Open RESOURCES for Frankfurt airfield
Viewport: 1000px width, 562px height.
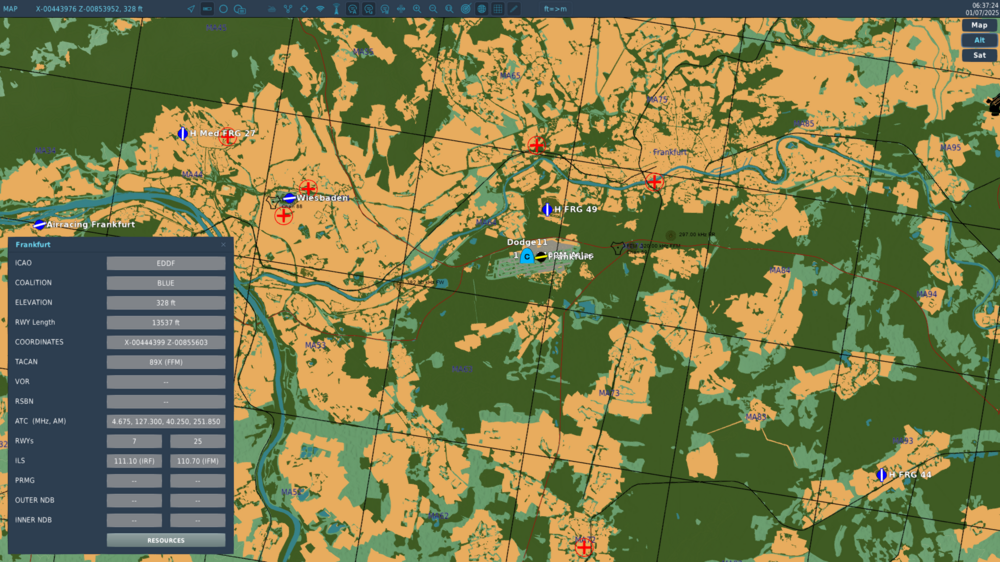[166, 540]
